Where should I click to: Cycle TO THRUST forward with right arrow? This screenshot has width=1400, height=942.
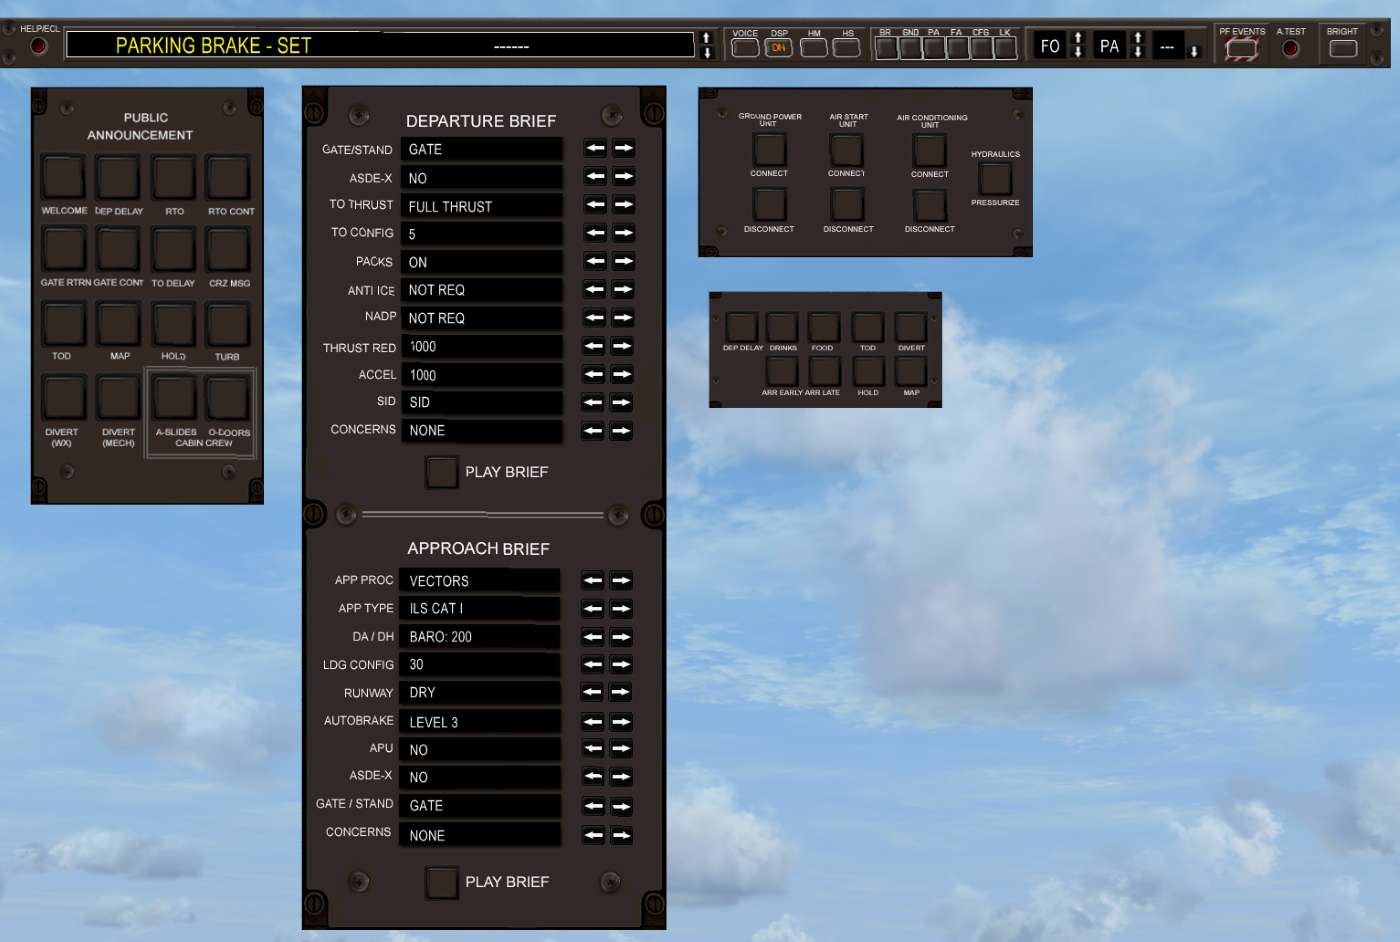[x=622, y=204]
